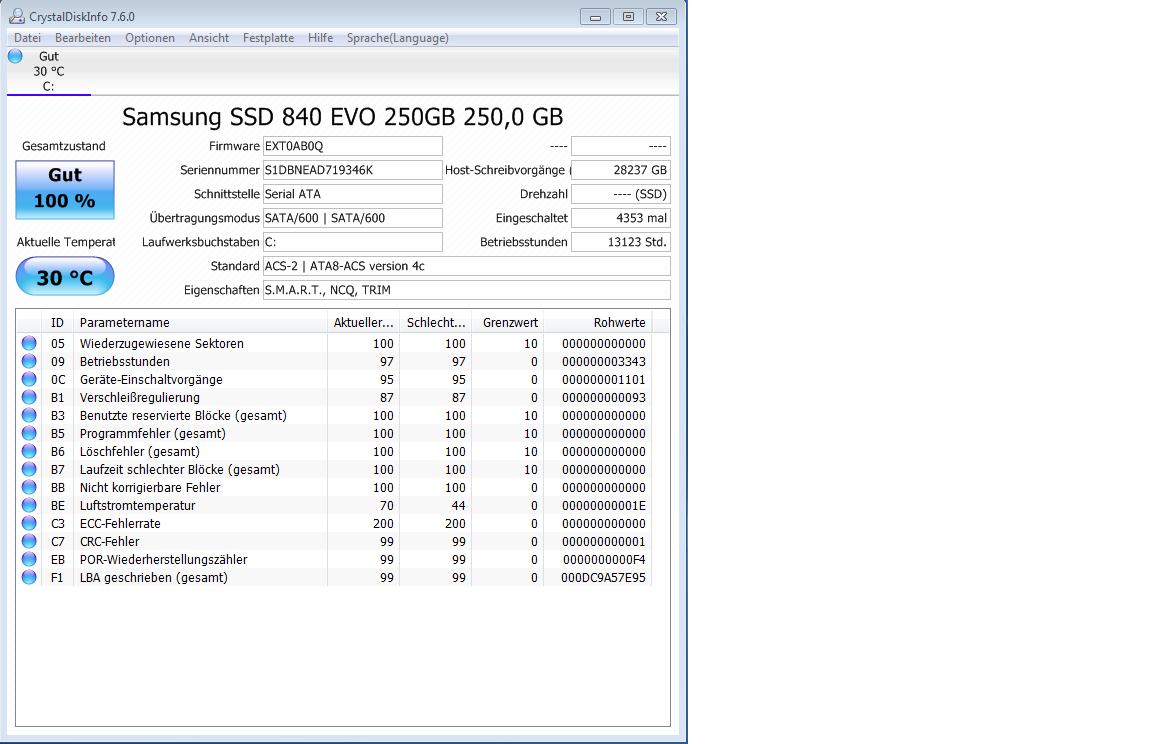This screenshot has width=1152, height=744.
Task: Click status orb for Löschfehler row
Action: [x=29, y=451]
